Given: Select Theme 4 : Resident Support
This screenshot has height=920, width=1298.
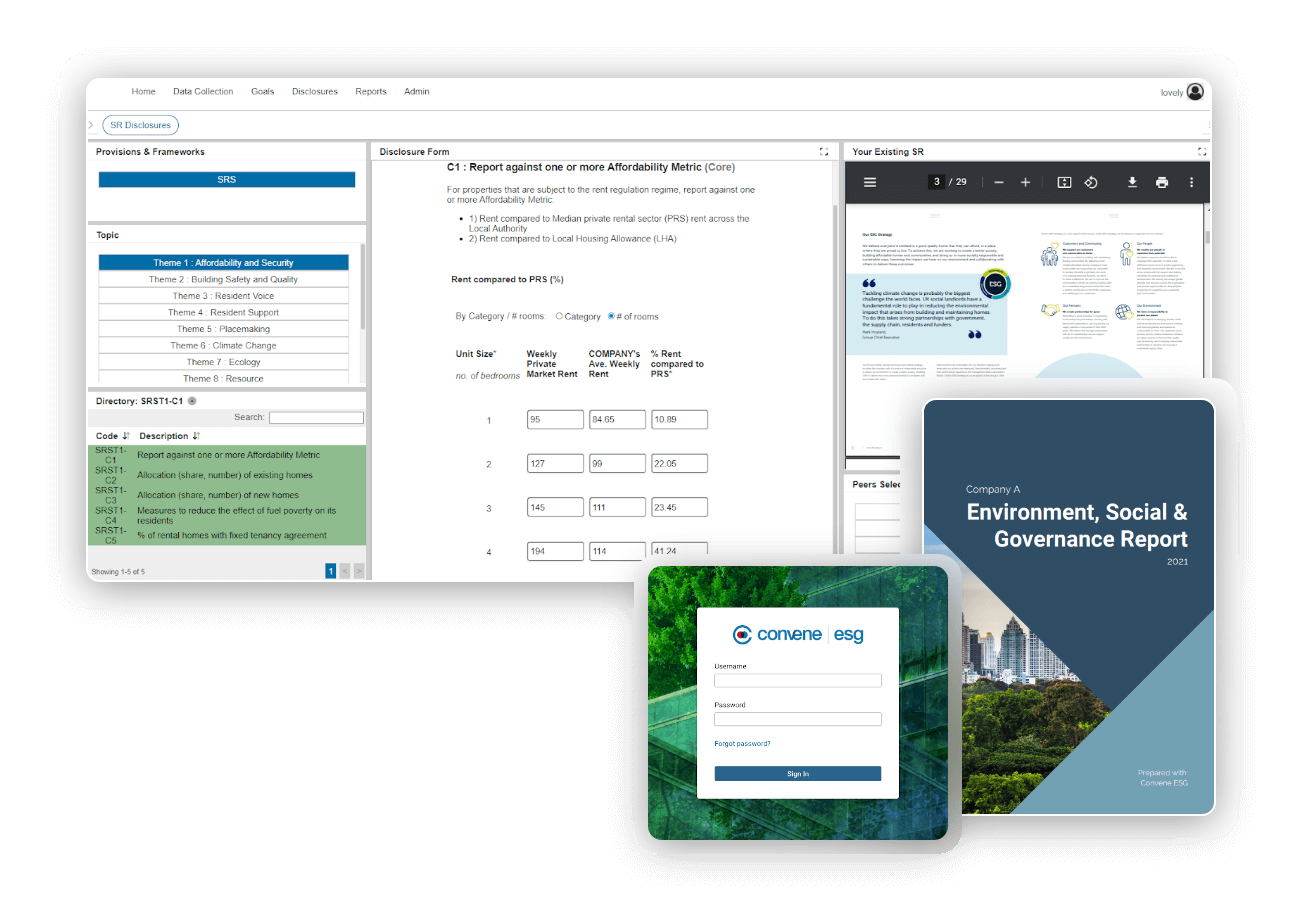Looking at the screenshot, I should [223, 312].
